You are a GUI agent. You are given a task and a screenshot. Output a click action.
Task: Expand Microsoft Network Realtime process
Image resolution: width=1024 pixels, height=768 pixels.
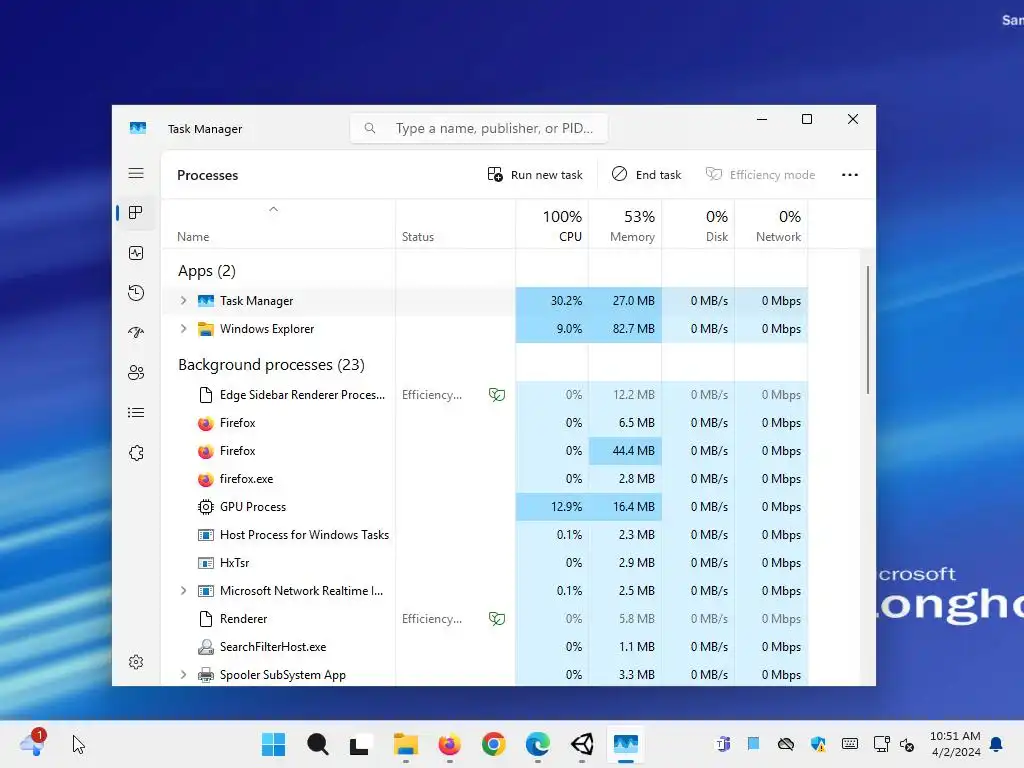[184, 590]
